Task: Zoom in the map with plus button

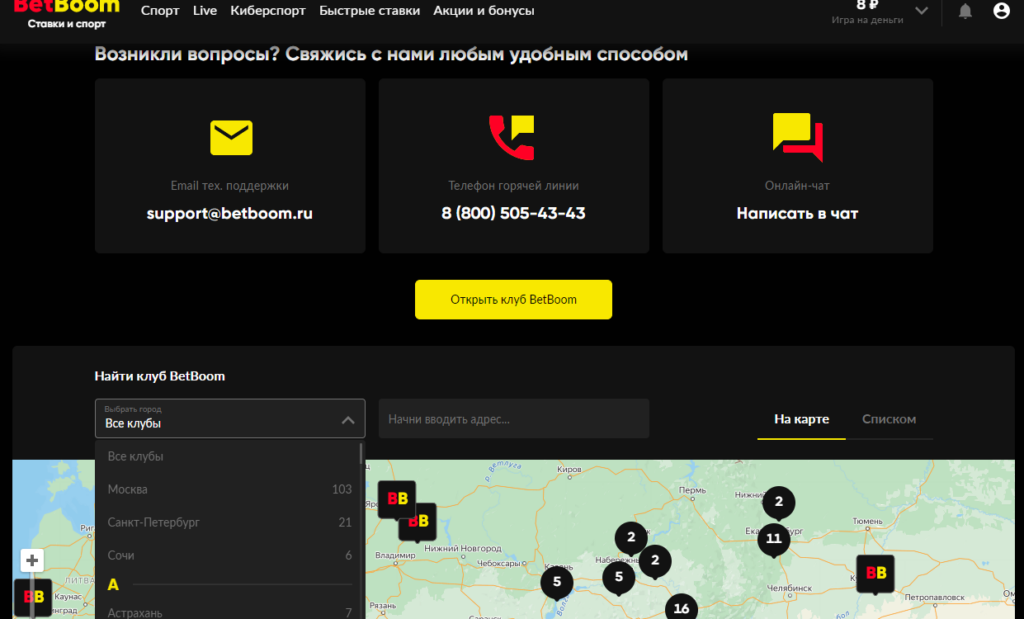Action: coord(32,560)
